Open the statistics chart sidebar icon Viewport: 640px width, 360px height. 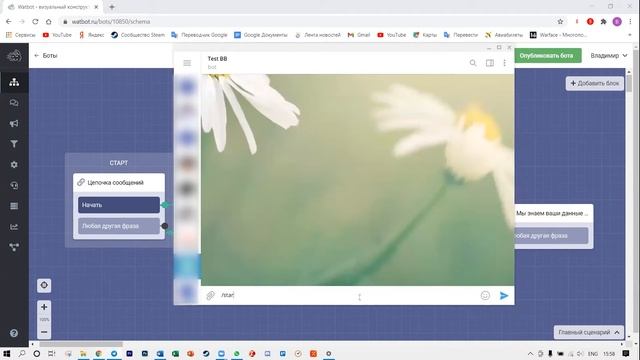tap(14, 227)
